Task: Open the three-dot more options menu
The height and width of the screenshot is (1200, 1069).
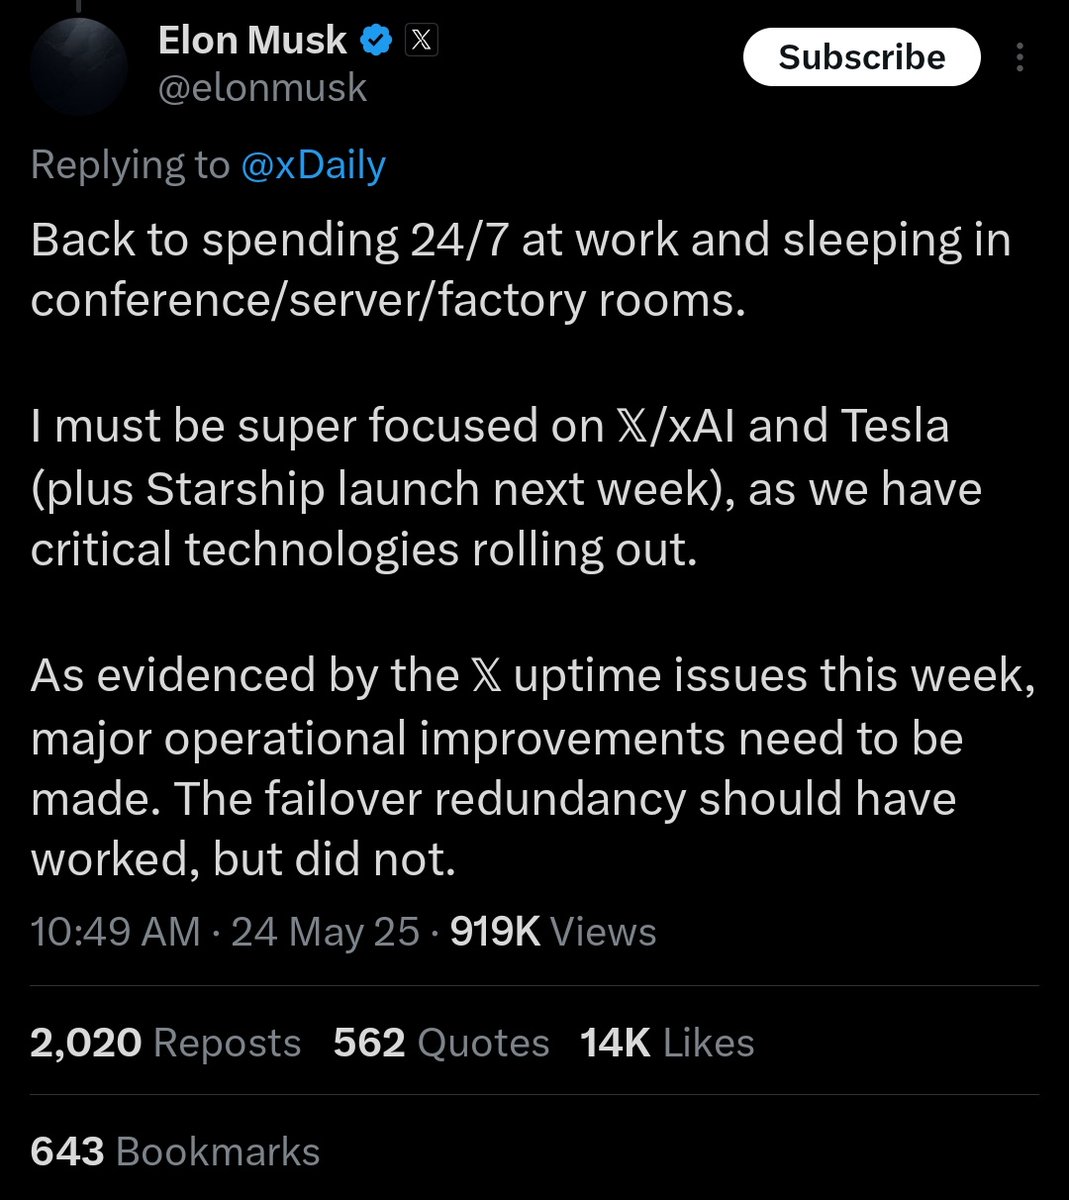Action: 1019,57
